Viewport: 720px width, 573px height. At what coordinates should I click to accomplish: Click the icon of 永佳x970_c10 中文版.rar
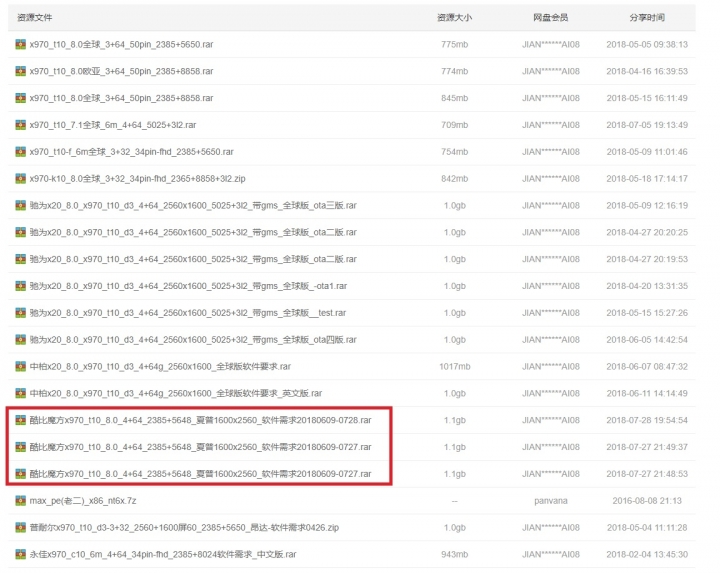(20, 554)
